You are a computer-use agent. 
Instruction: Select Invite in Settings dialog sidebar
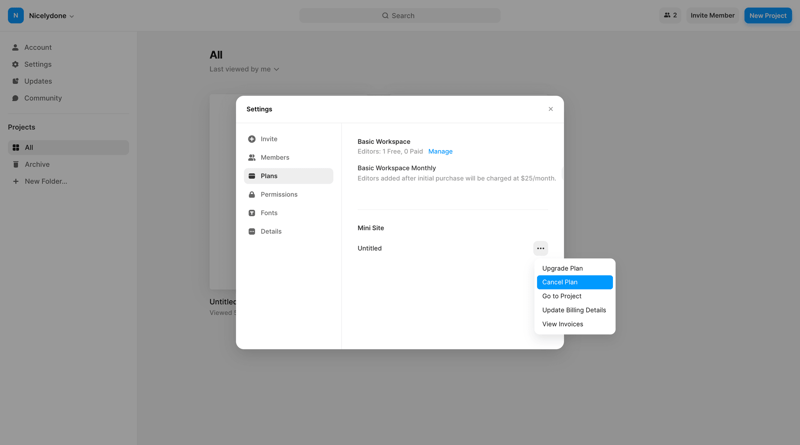click(288, 139)
